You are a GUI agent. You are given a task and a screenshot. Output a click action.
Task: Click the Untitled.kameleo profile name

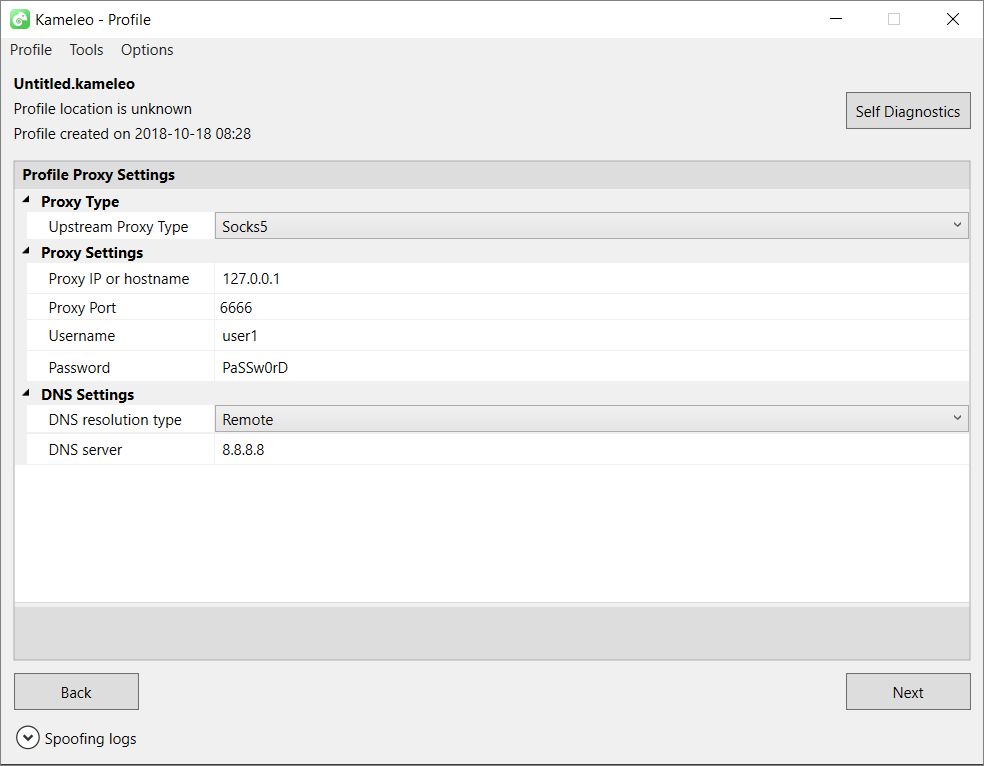coord(74,83)
